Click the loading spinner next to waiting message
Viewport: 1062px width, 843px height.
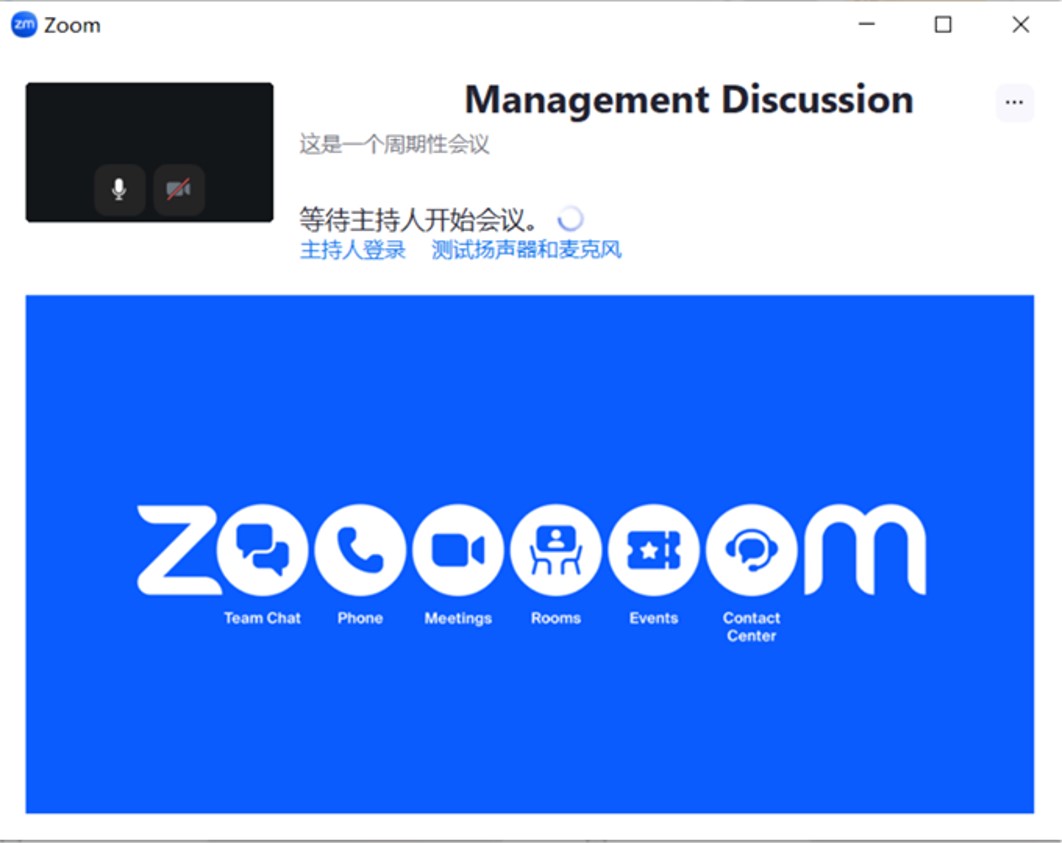click(x=571, y=218)
